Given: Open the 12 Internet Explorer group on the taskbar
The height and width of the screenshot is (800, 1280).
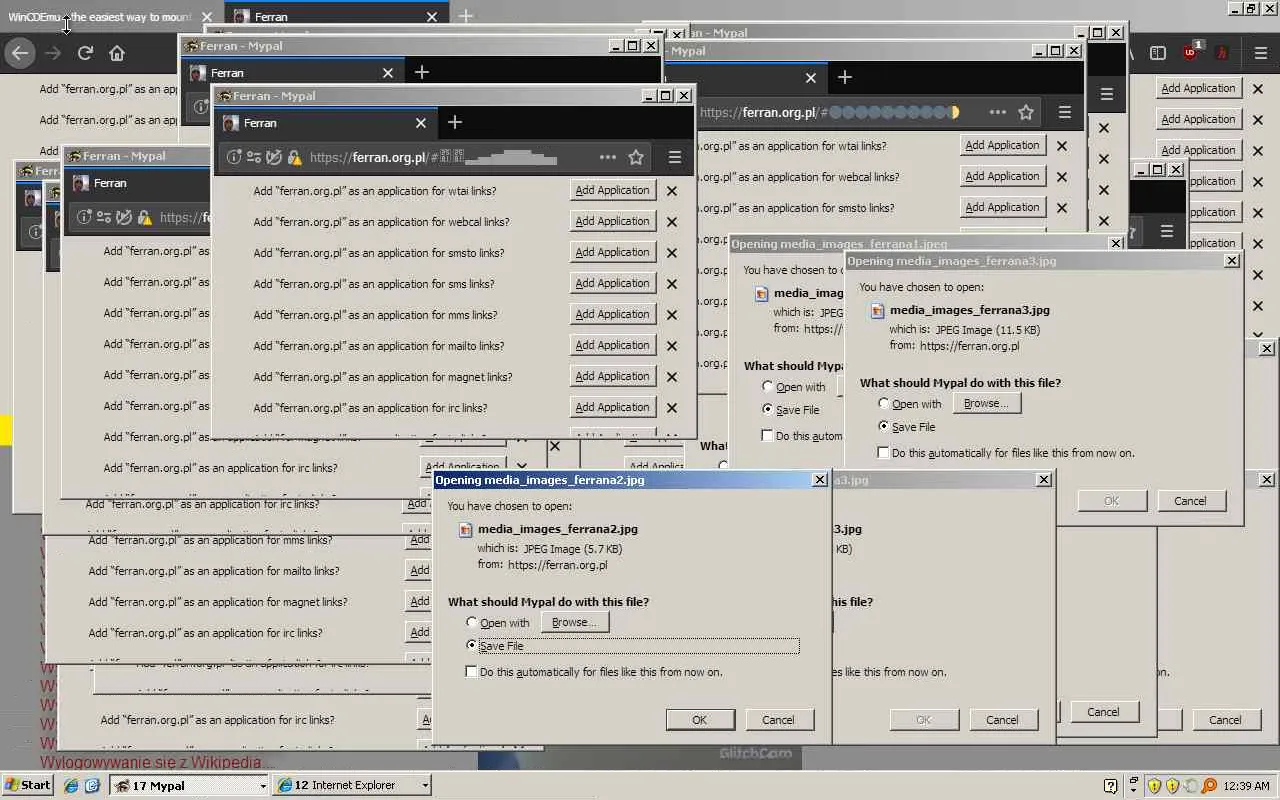Looking at the screenshot, I should pyautogui.click(x=353, y=785).
